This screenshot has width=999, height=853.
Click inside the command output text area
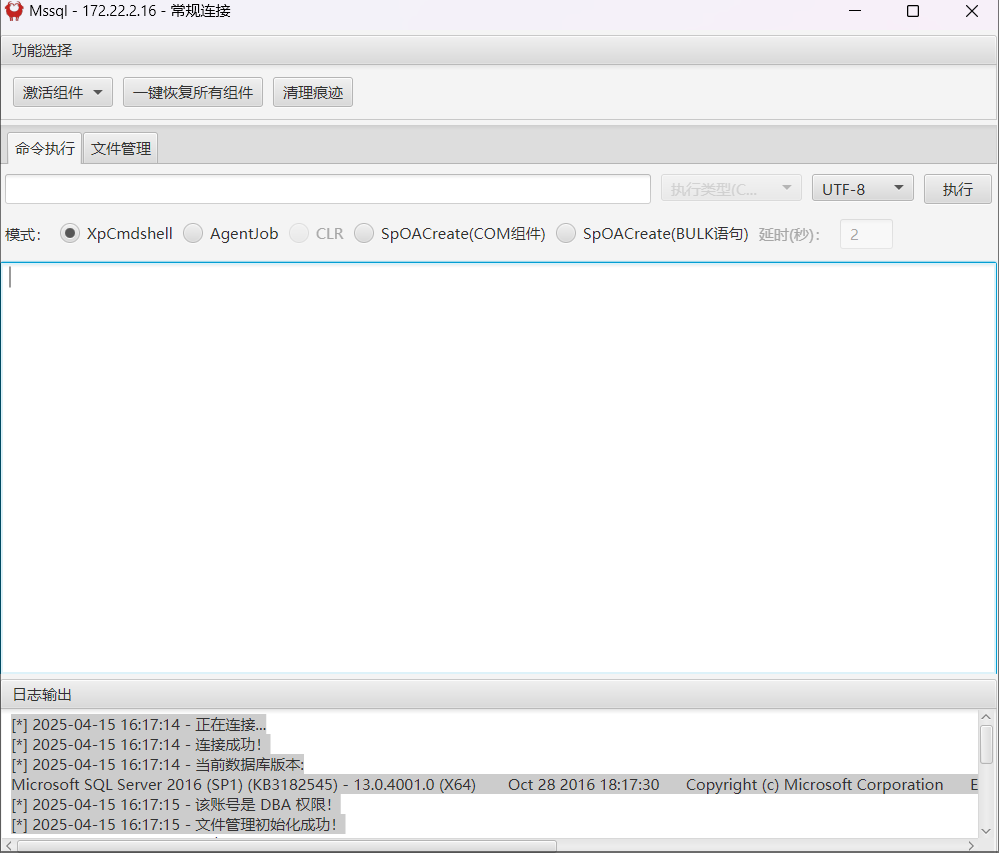click(498, 467)
